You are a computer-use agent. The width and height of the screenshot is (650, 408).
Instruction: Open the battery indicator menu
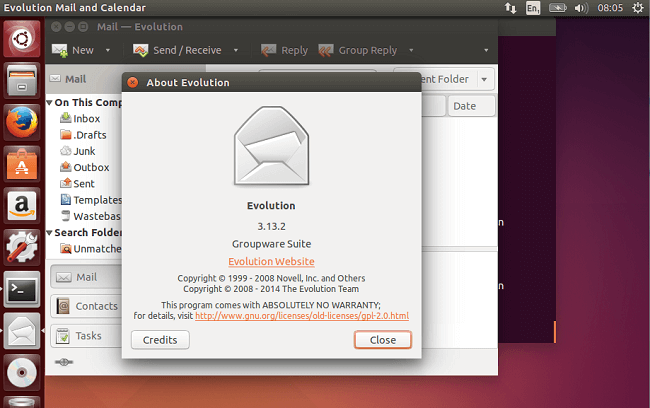558,8
